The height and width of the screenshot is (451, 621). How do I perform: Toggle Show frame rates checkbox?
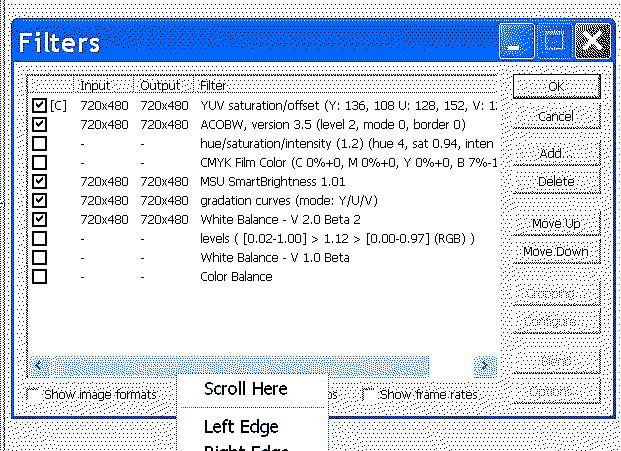point(369,394)
